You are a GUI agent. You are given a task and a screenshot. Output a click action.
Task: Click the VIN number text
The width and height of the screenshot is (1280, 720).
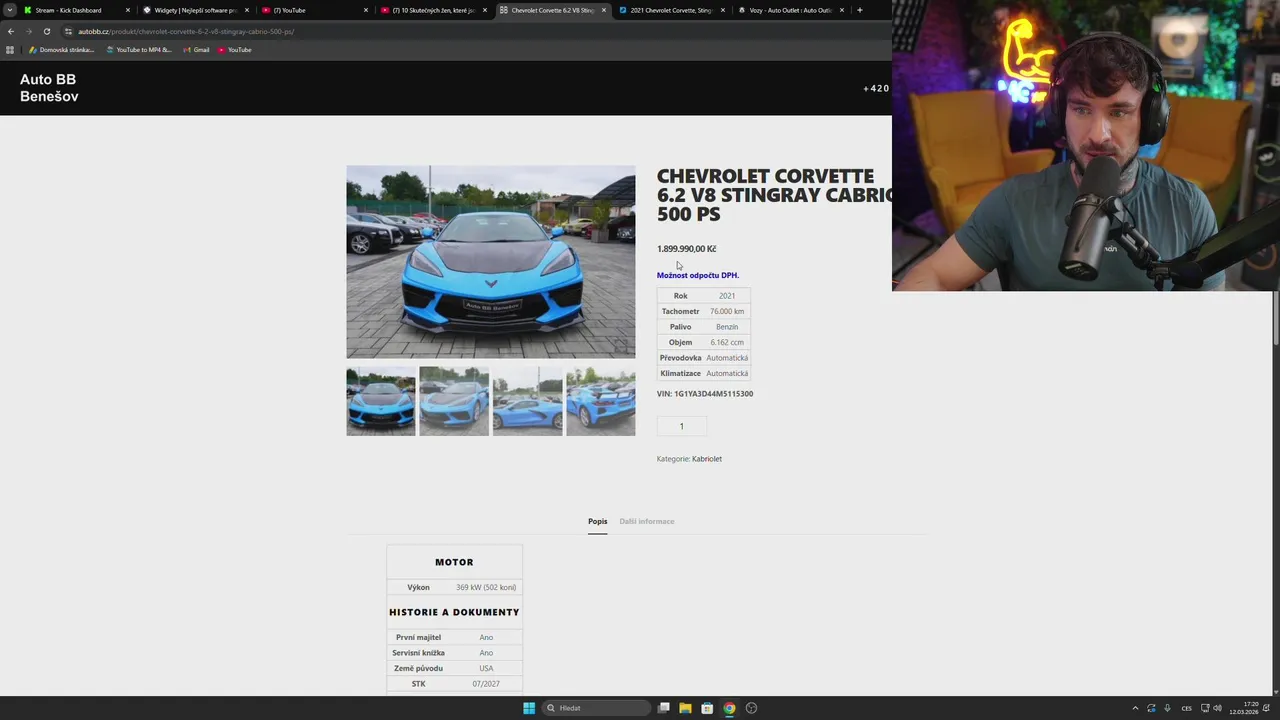tap(705, 394)
